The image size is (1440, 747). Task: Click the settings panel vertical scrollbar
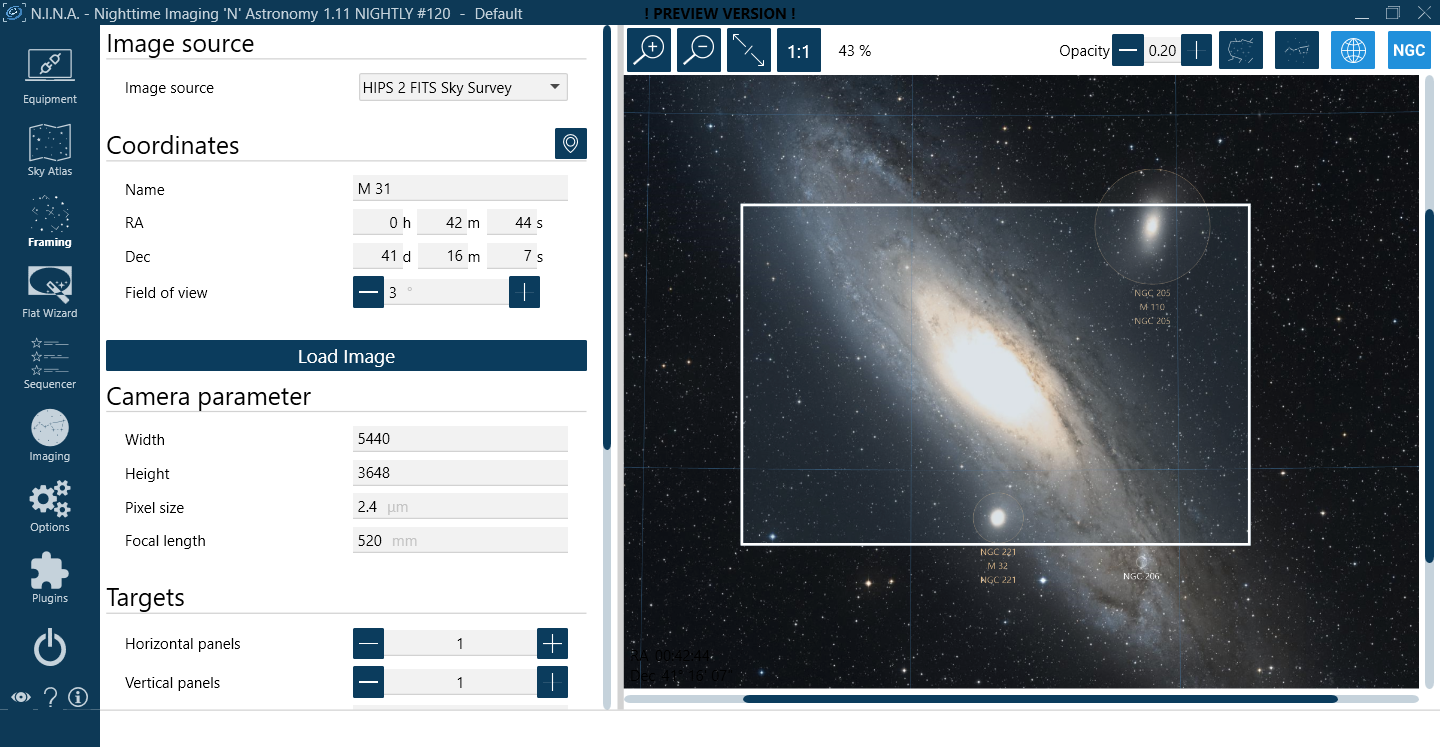606,238
